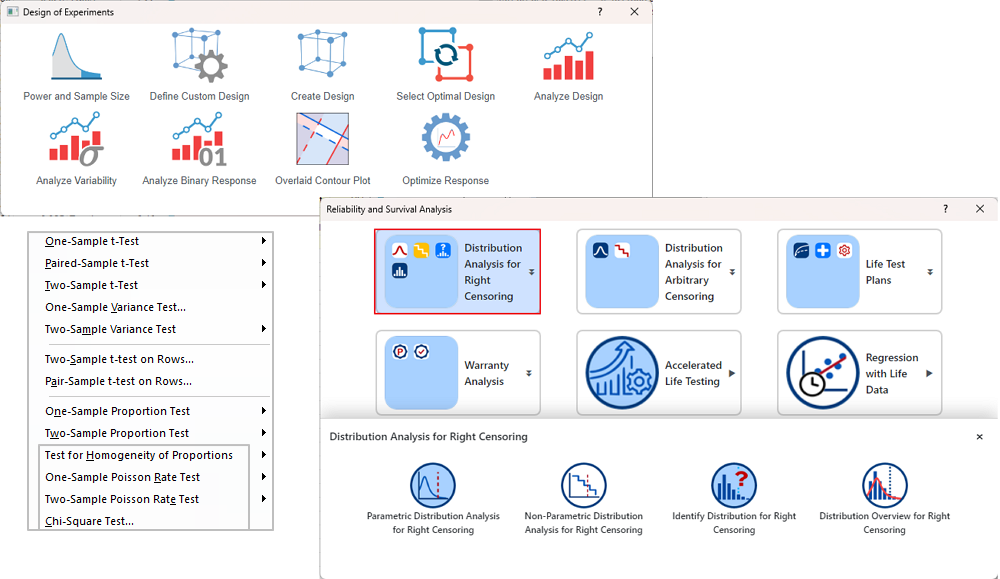Image resolution: width=1000 pixels, height=579 pixels.
Task: Open Identify Distribution for Right Censoring
Action: (734, 485)
